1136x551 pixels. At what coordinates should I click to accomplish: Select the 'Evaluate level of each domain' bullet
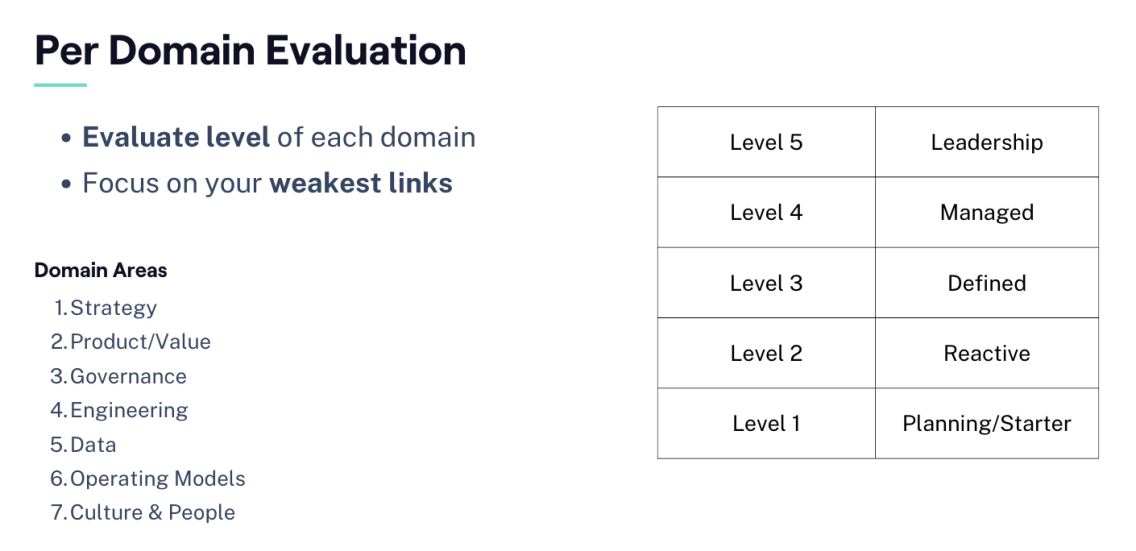278,137
